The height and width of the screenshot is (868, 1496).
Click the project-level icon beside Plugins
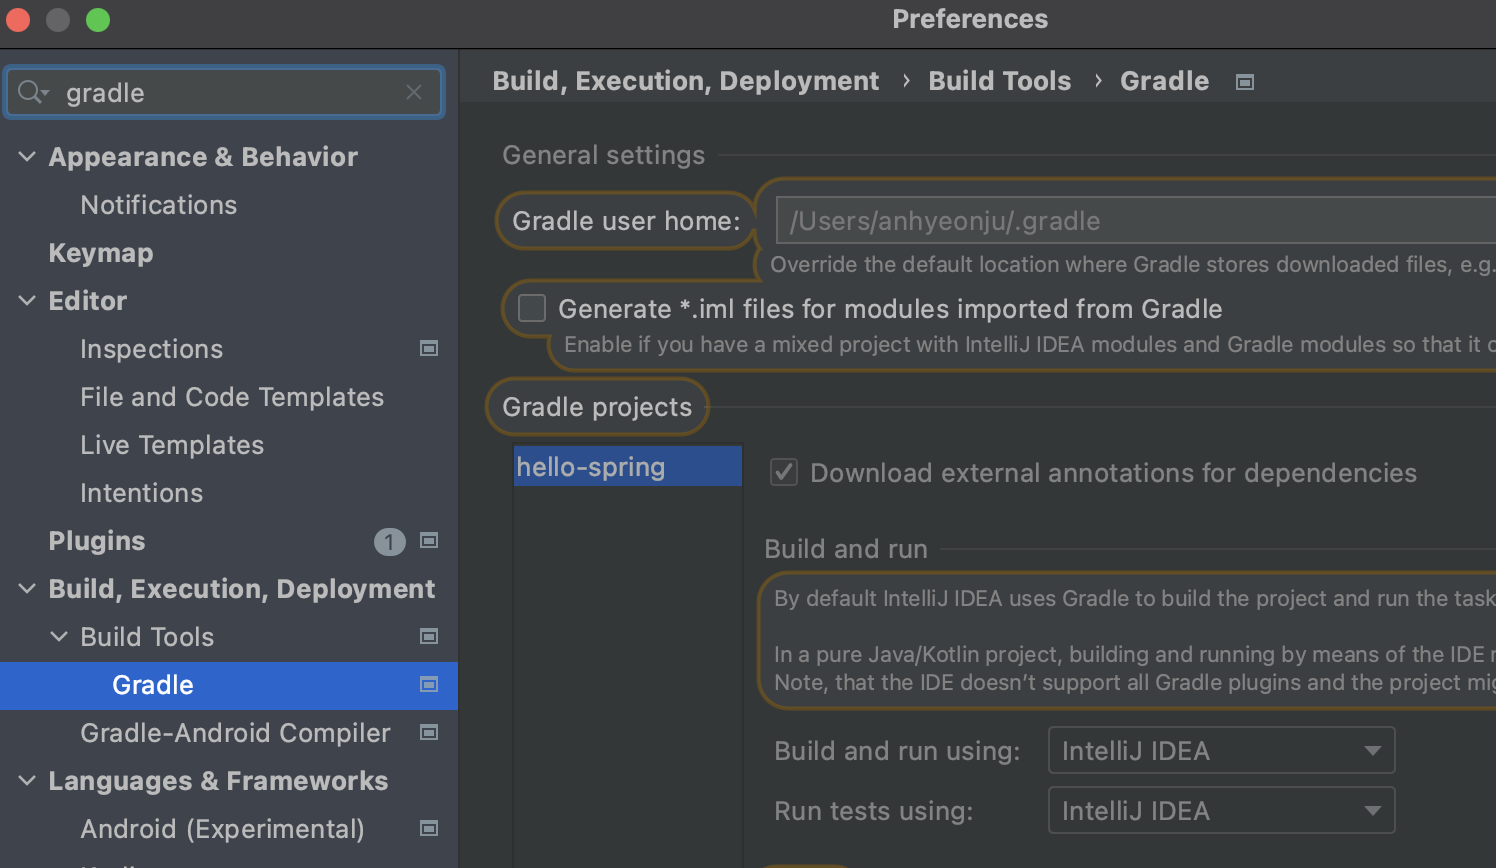(429, 541)
